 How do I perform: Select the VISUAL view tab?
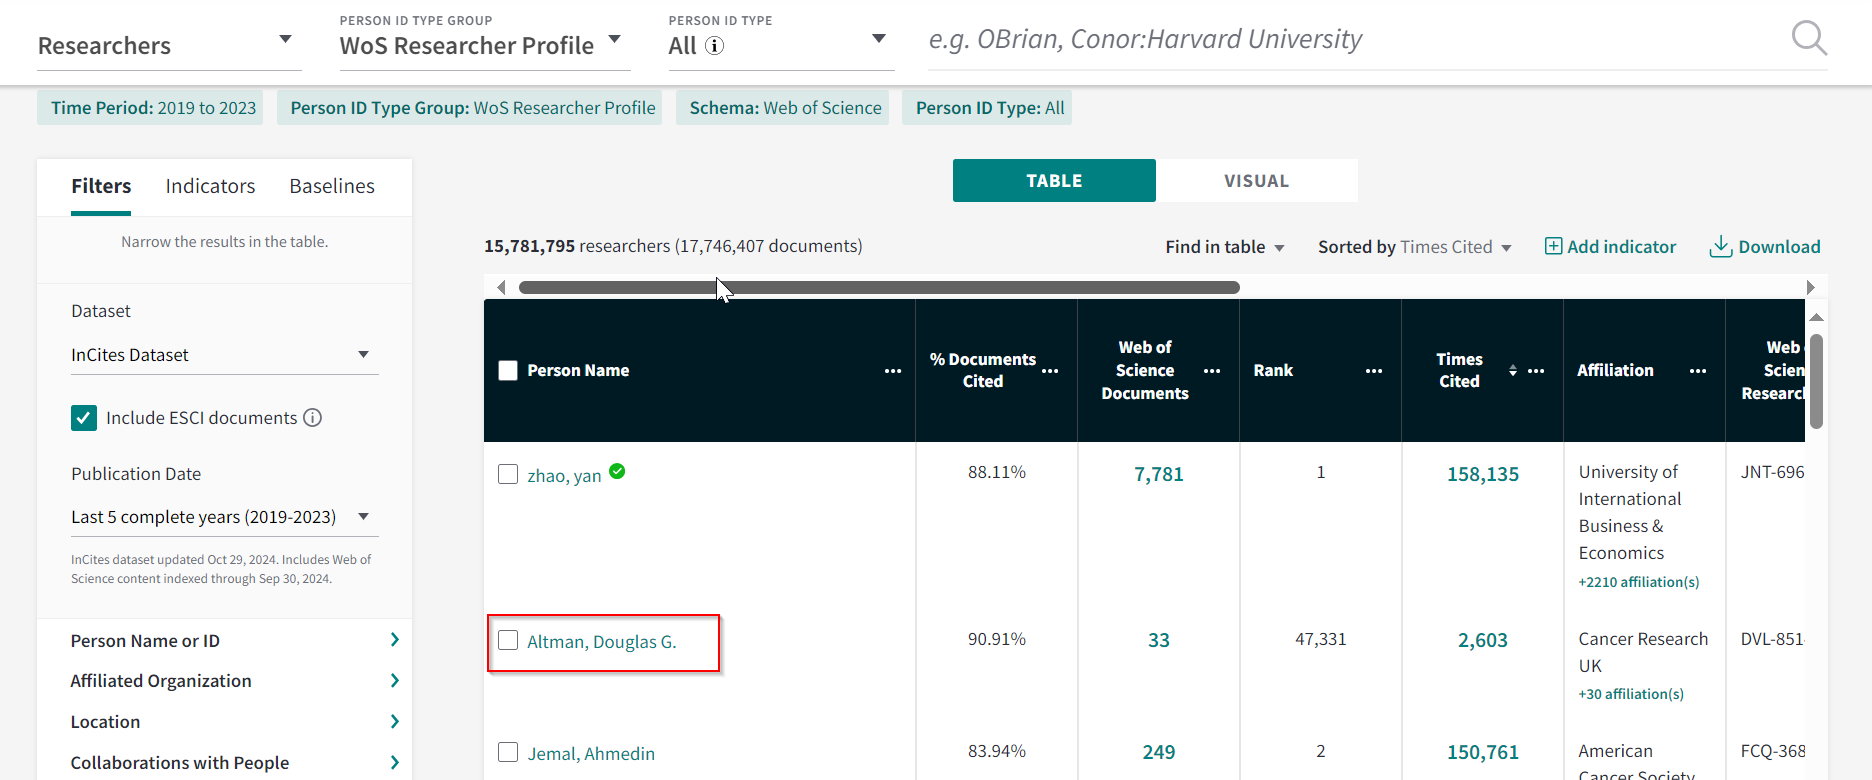pos(1257,181)
